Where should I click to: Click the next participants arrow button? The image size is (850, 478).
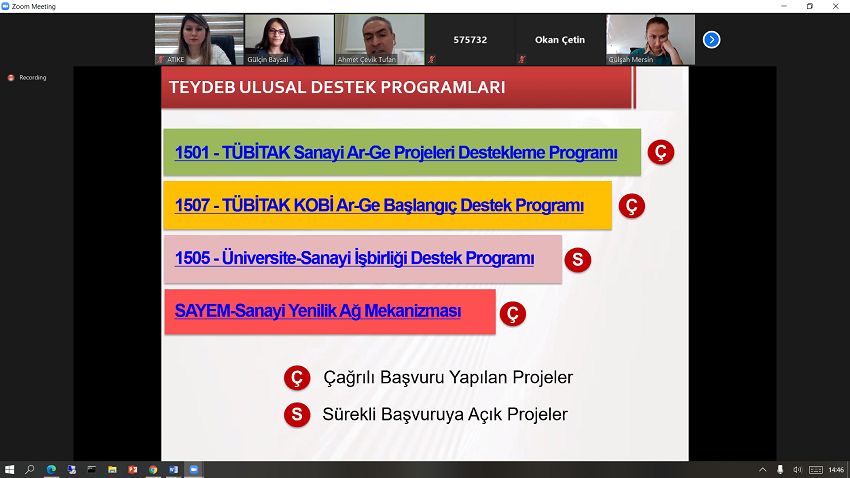pyautogui.click(x=711, y=40)
